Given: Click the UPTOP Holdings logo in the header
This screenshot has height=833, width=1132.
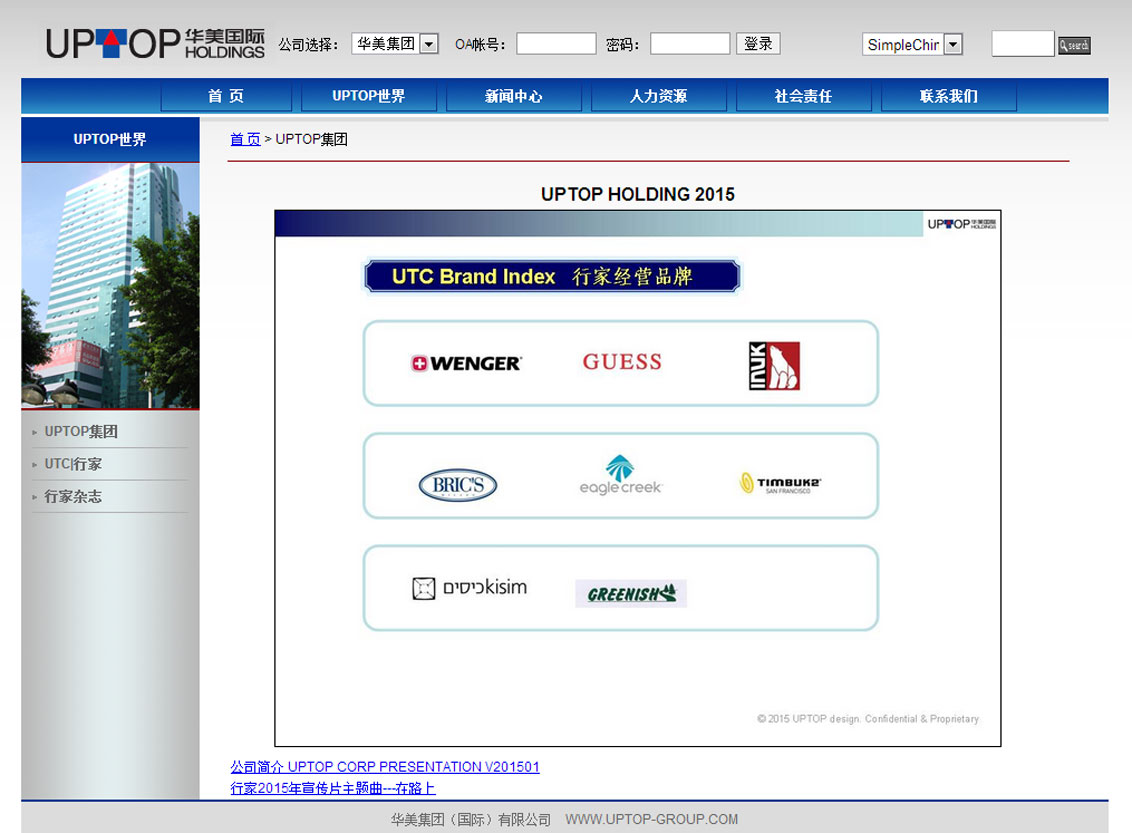Looking at the screenshot, I should pos(155,44).
